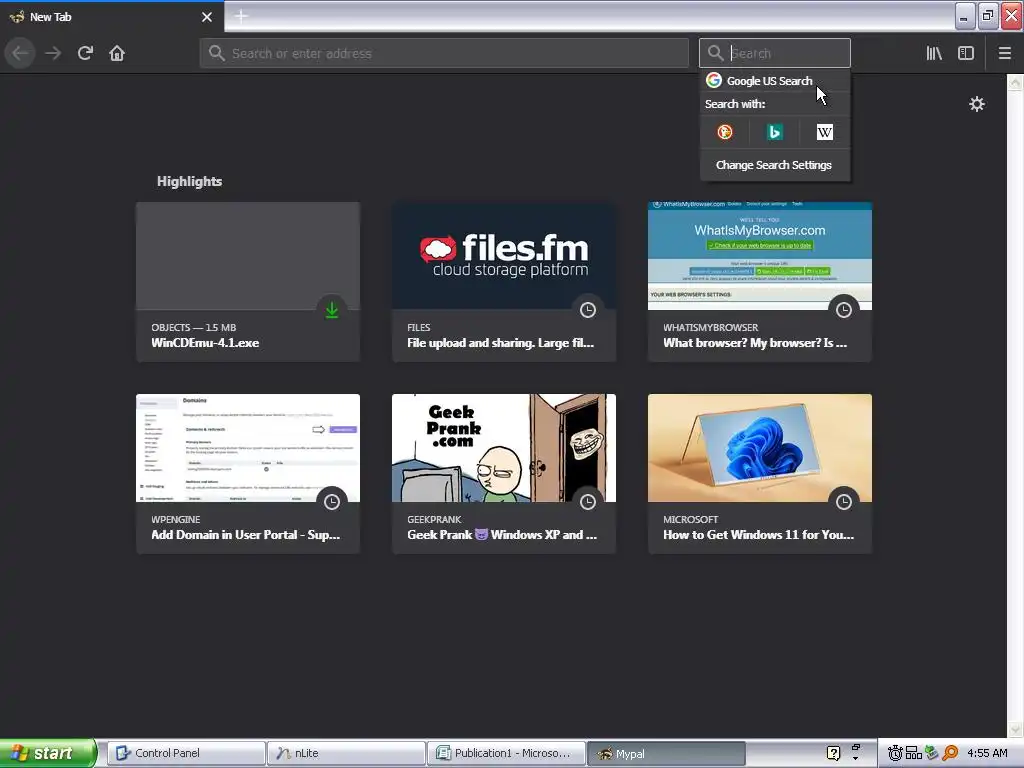
Task: Click history clock on GeekPrank tile
Action: click(588, 502)
